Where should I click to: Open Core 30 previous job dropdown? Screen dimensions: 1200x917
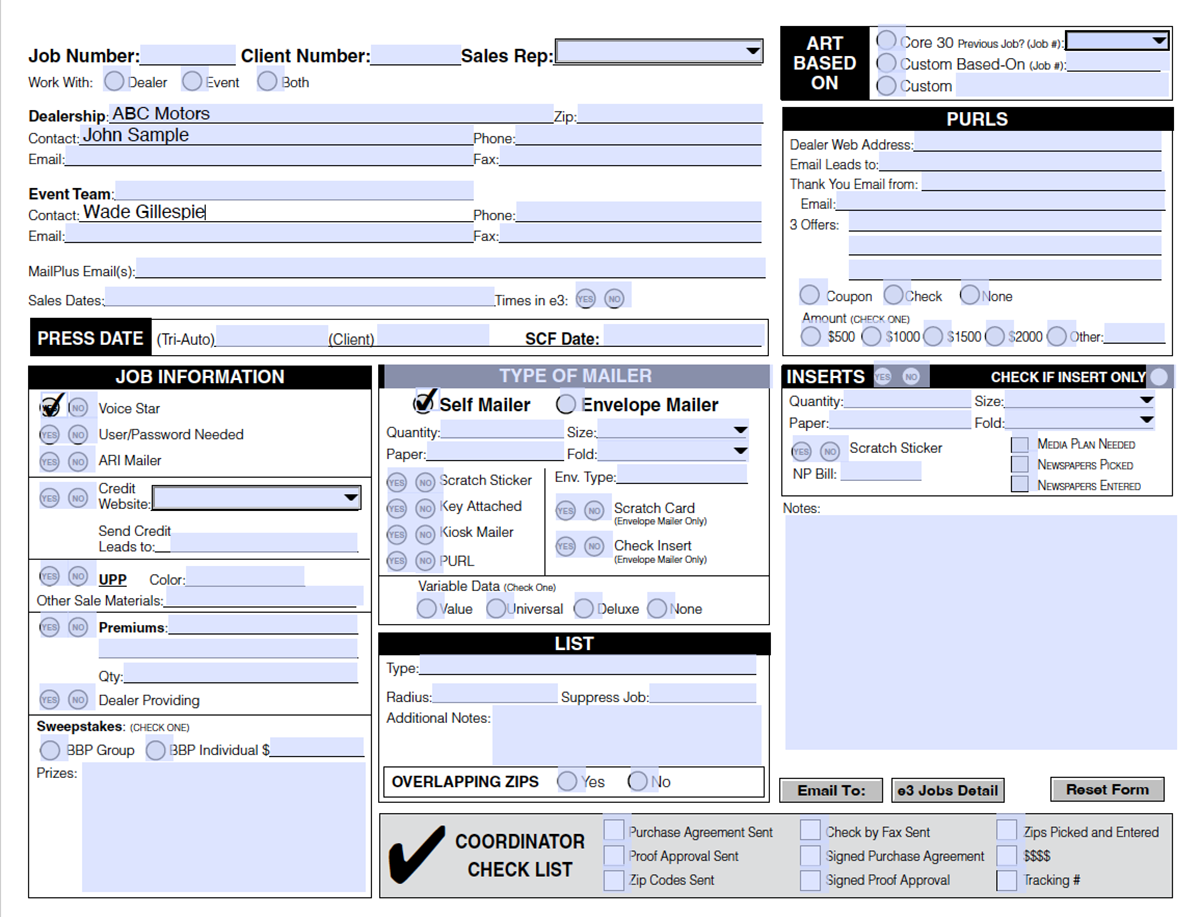[x=1117, y=41]
